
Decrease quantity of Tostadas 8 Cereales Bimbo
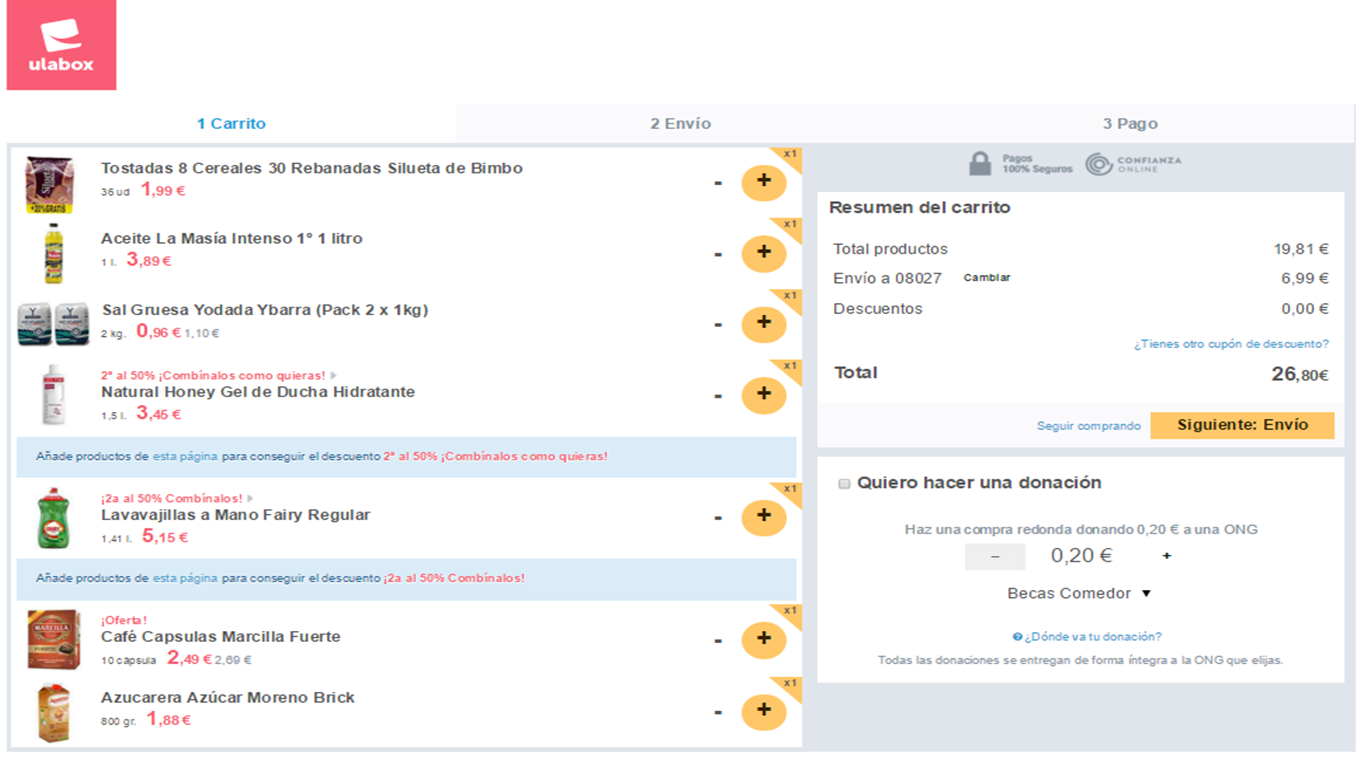(x=718, y=183)
